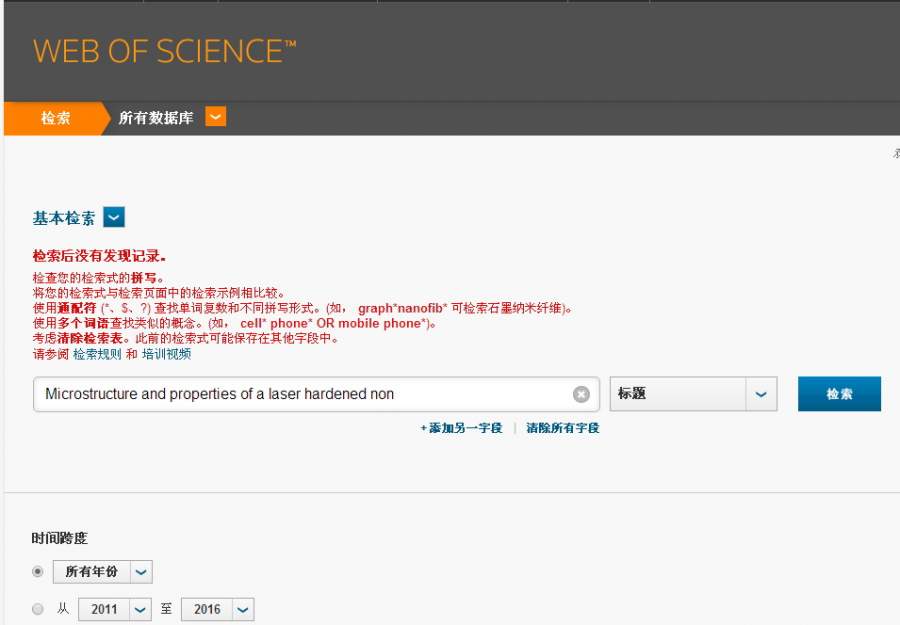
Task: Select the 所有年份 radio button
Action: click(x=38, y=572)
